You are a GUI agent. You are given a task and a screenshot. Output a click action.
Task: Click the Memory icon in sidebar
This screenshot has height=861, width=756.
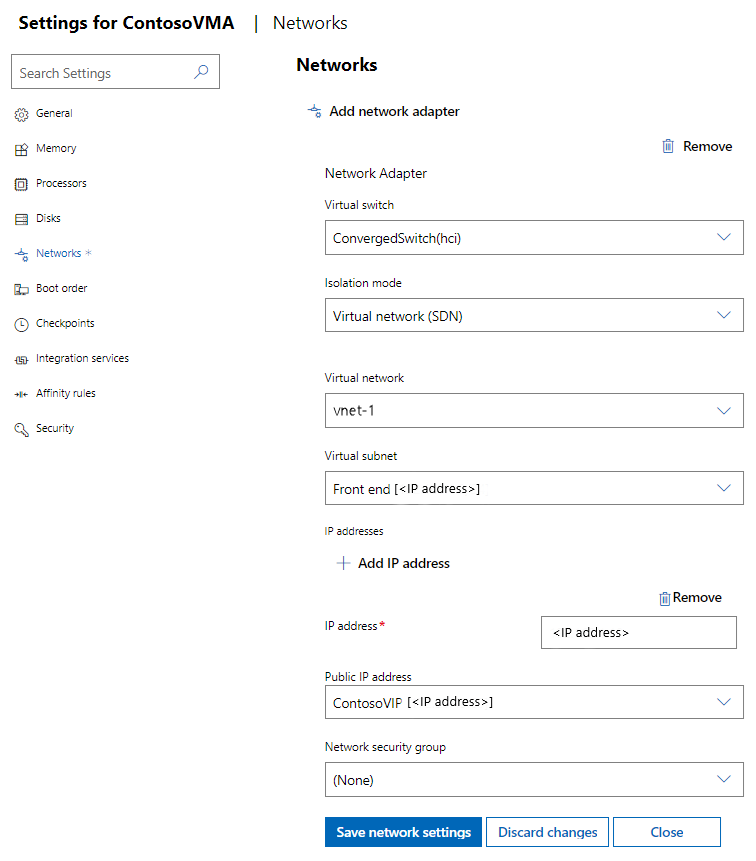pos(21,150)
